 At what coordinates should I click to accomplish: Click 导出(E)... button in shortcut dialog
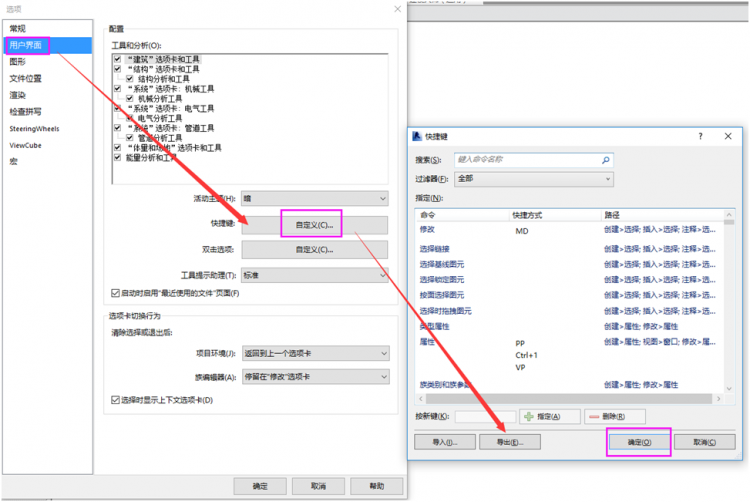[x=510, y=442]
